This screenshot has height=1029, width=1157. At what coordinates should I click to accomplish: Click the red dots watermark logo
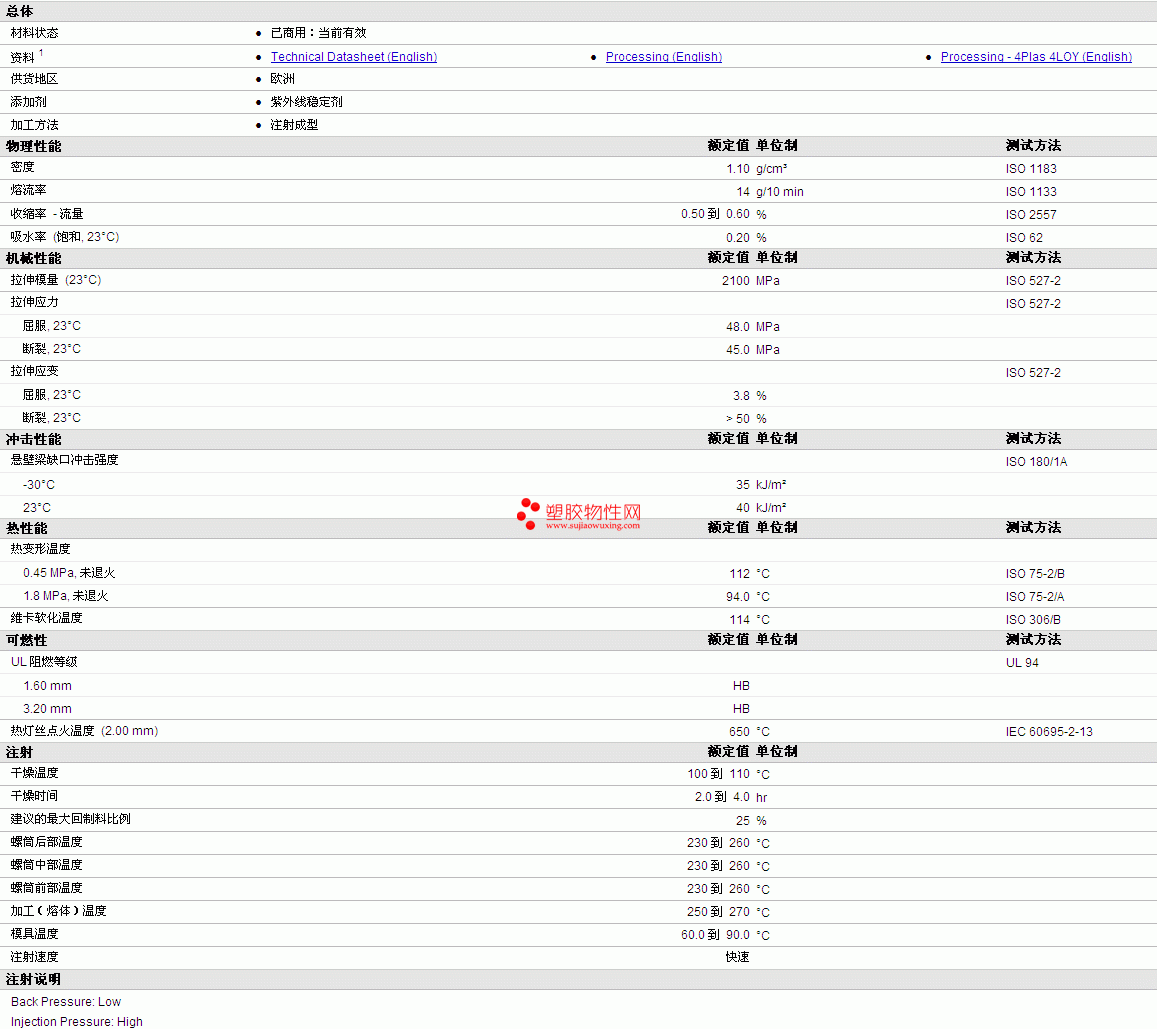[528, 514]
